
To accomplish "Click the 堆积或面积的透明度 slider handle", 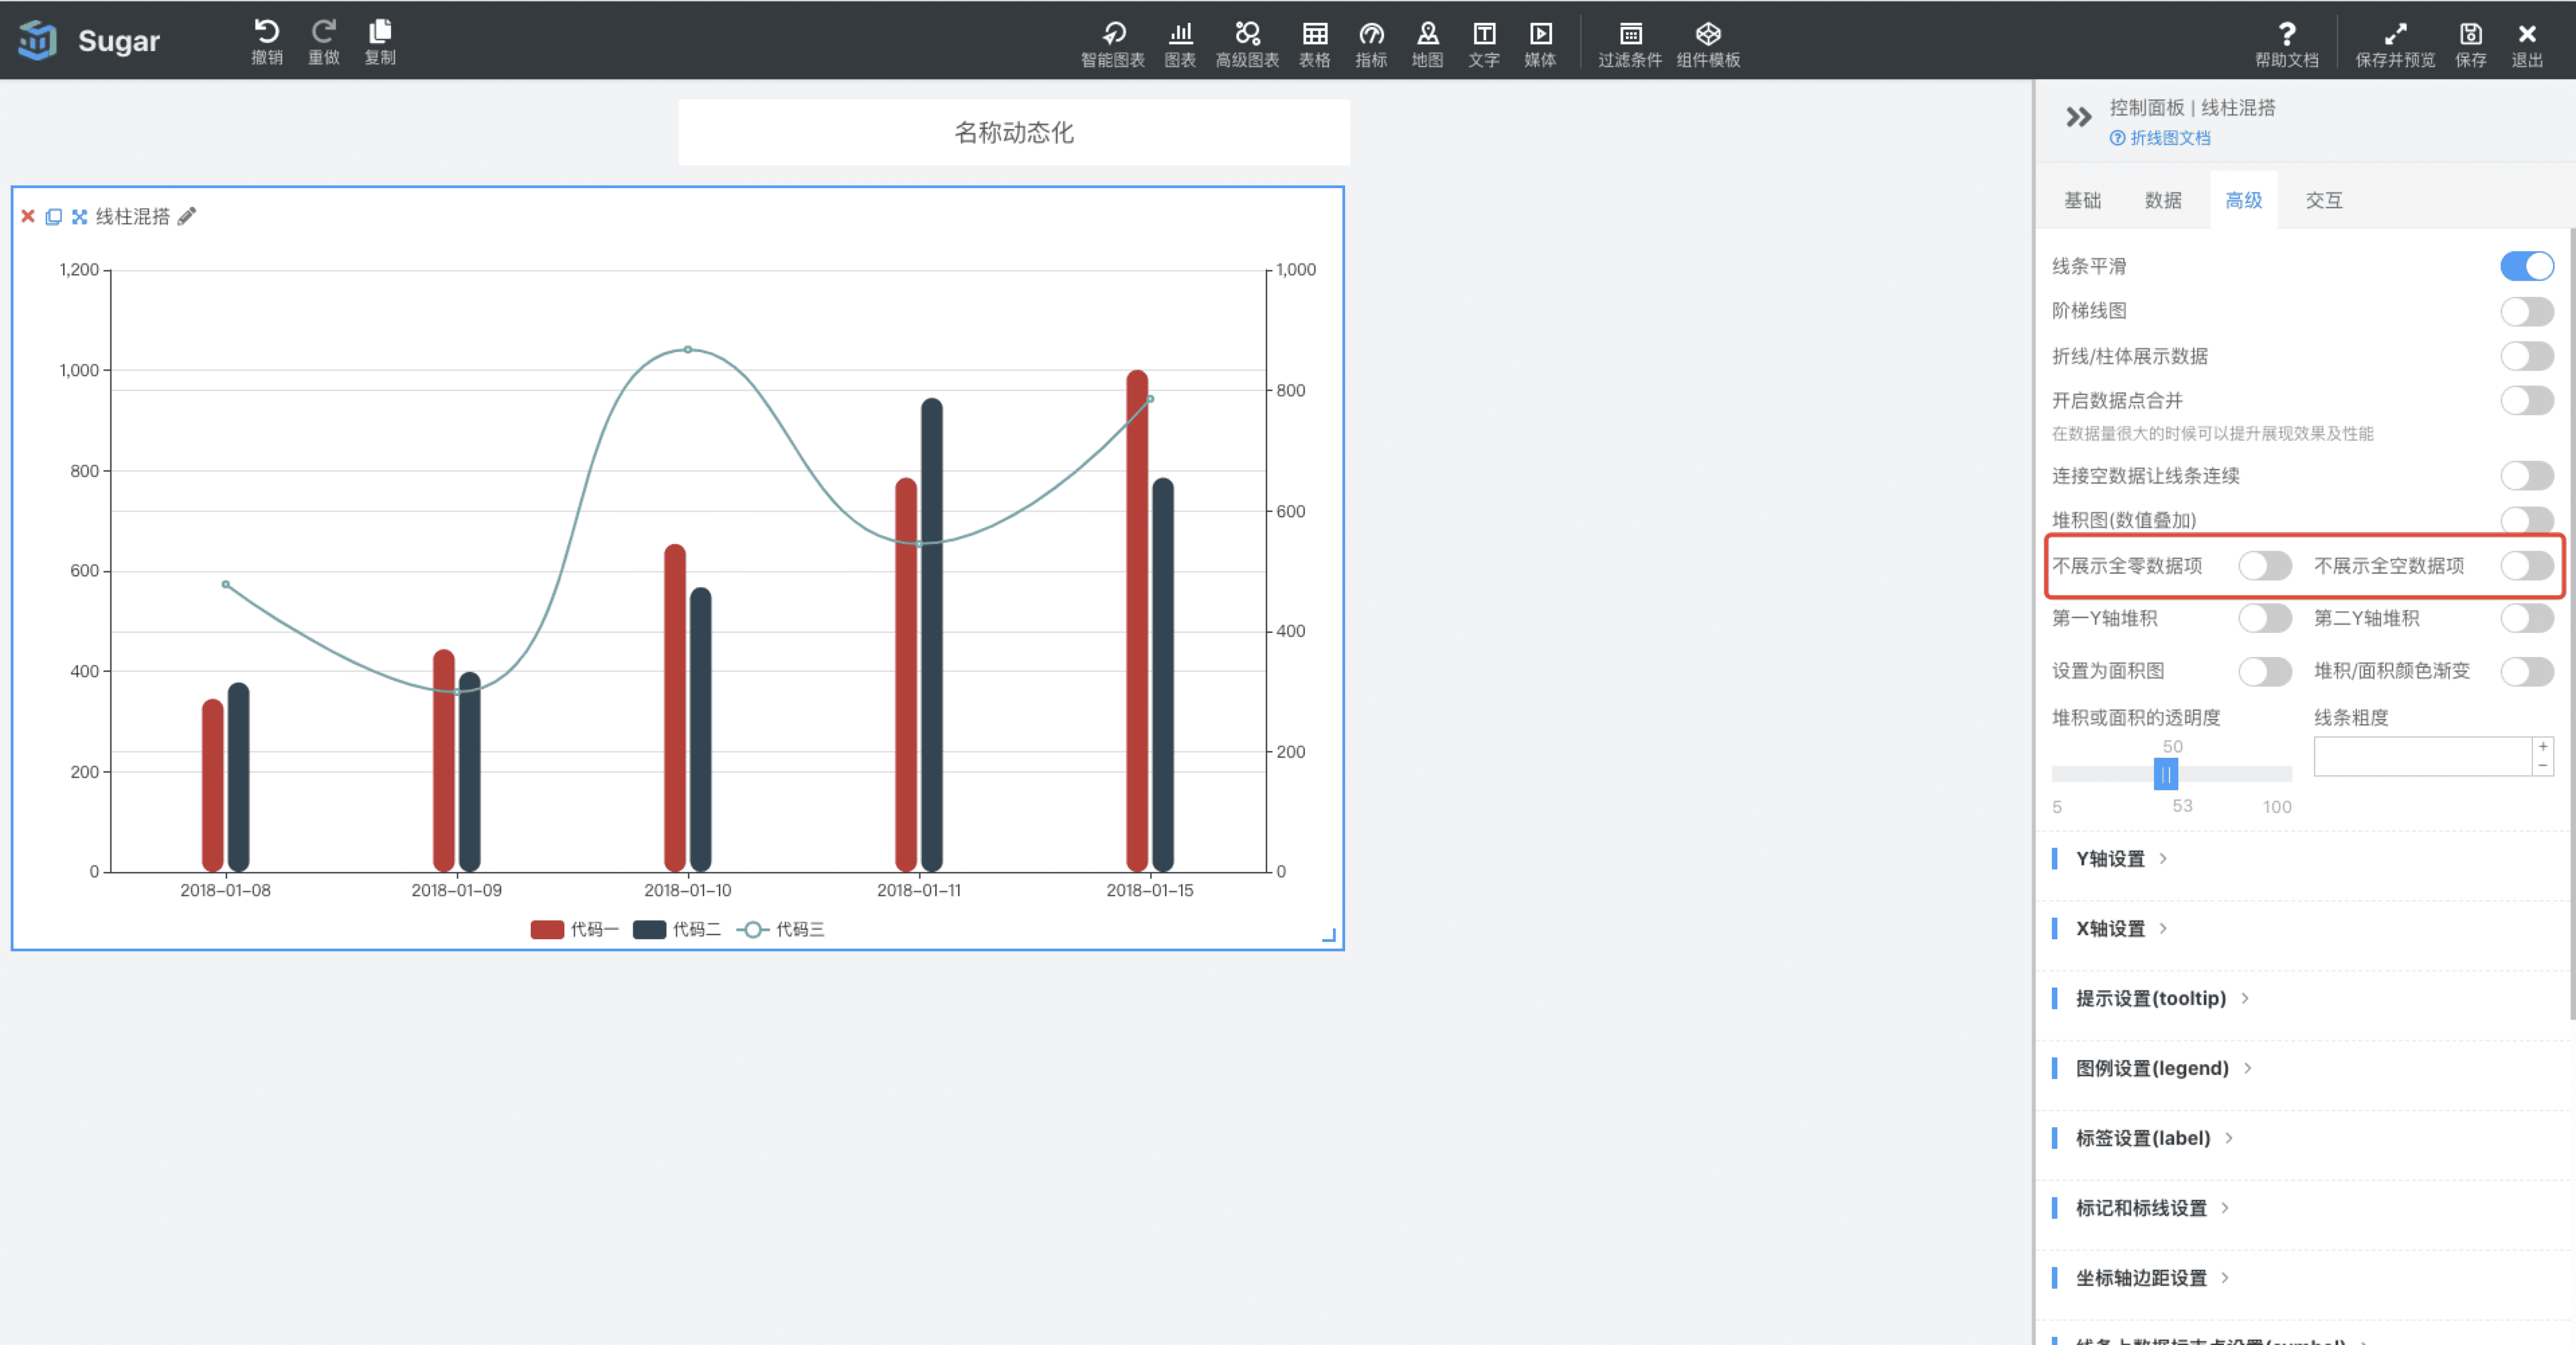I will (x=2165, y=774).
